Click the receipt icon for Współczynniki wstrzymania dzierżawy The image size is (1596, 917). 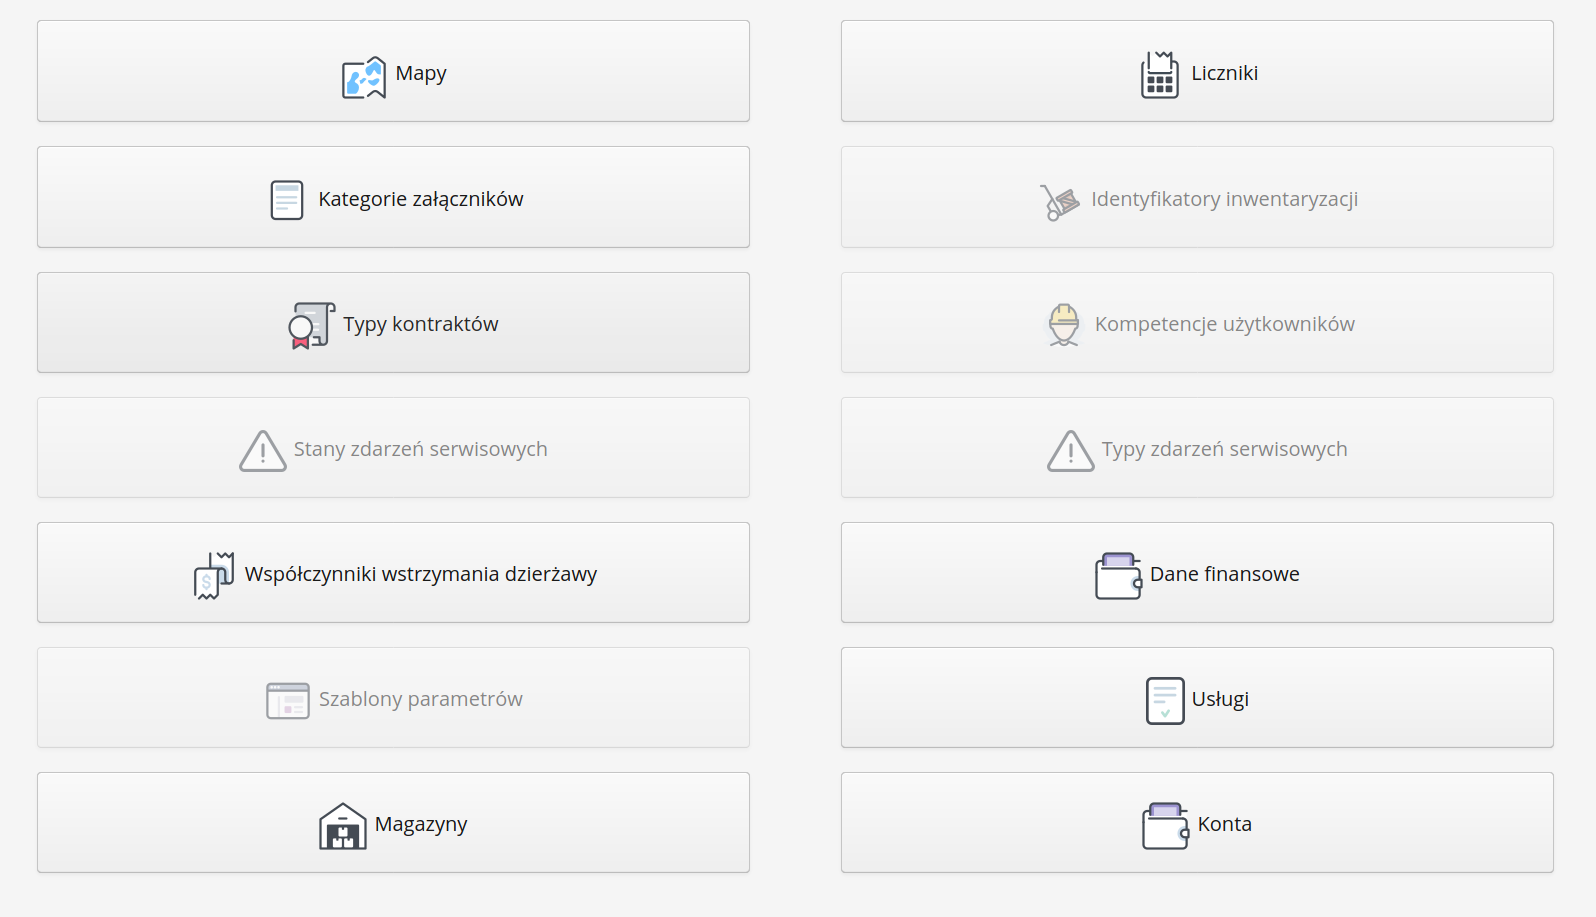pos(214,575)
